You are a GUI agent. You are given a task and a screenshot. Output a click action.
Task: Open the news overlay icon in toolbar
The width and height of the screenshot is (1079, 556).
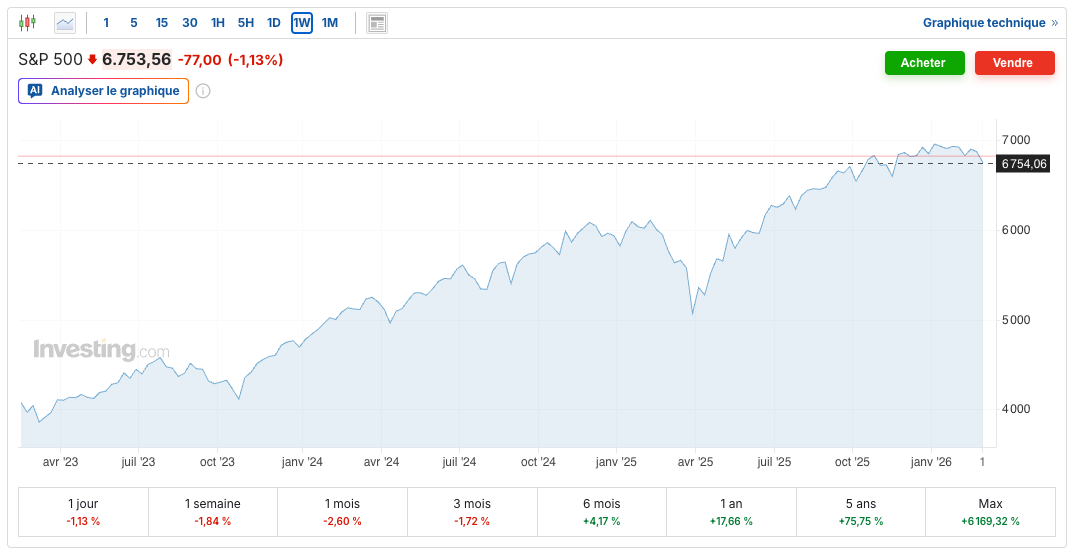coord(377,23)
